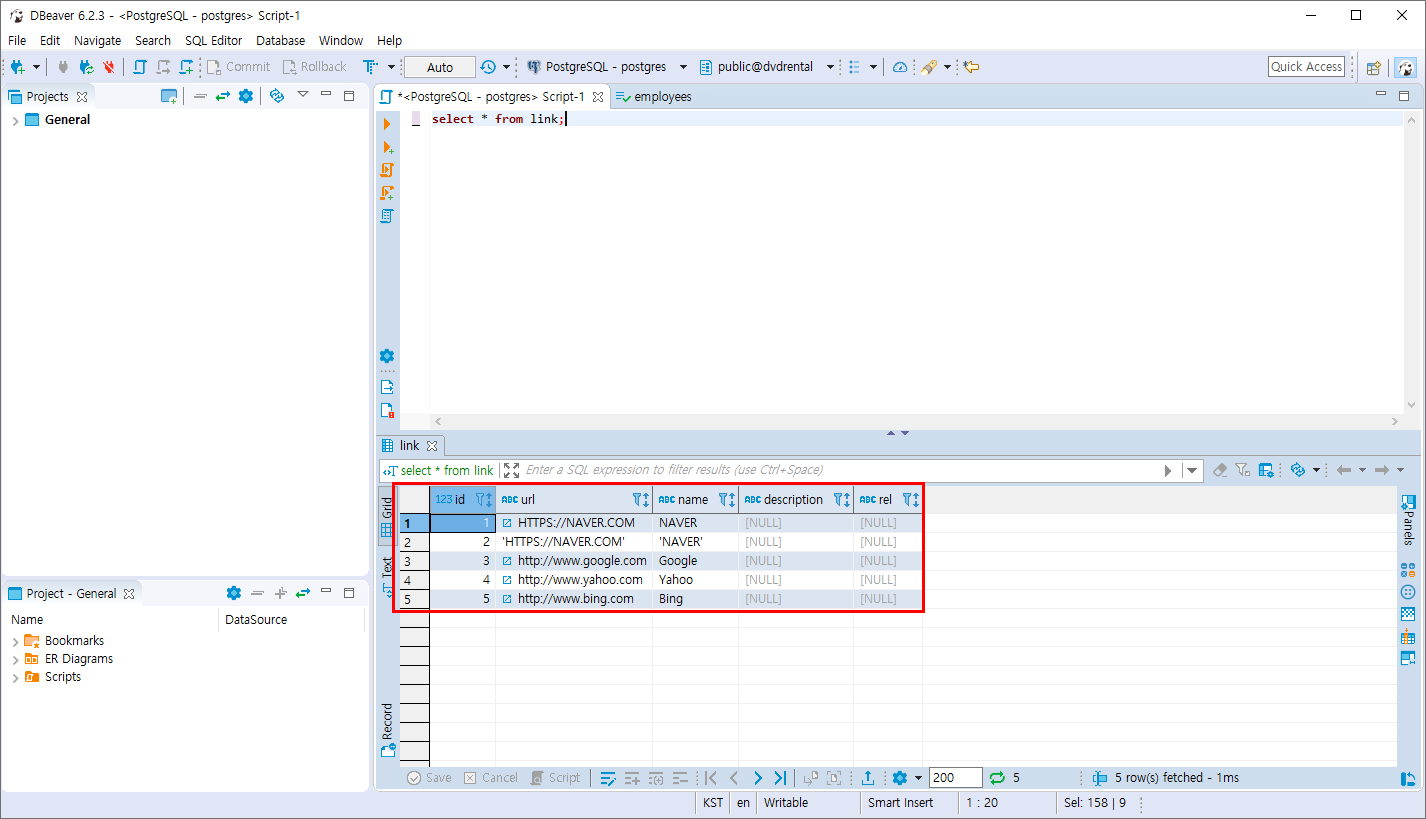This screenshot has width=1426, height=819.
Task: Expand the ER Diagrams folder
Action: point(15,659)
